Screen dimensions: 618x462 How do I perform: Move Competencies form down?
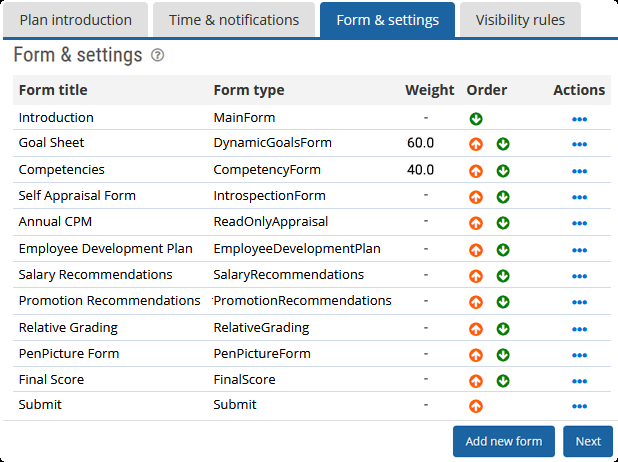[503, 171]
